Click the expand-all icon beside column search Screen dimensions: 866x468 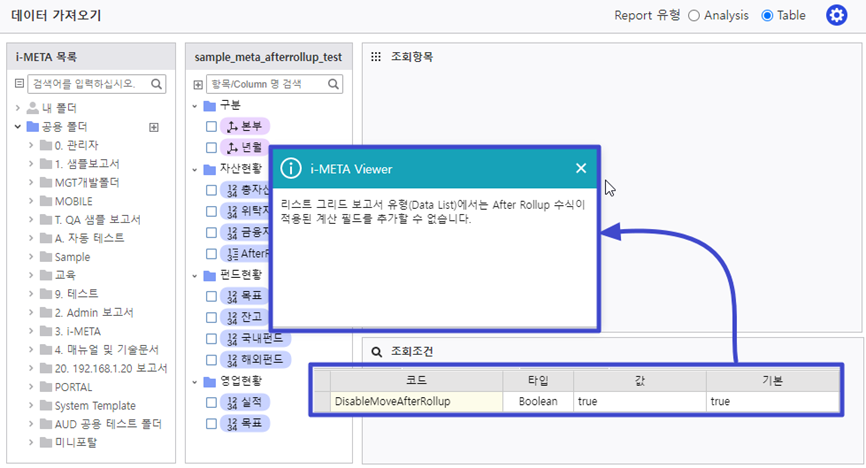point(198,84)
